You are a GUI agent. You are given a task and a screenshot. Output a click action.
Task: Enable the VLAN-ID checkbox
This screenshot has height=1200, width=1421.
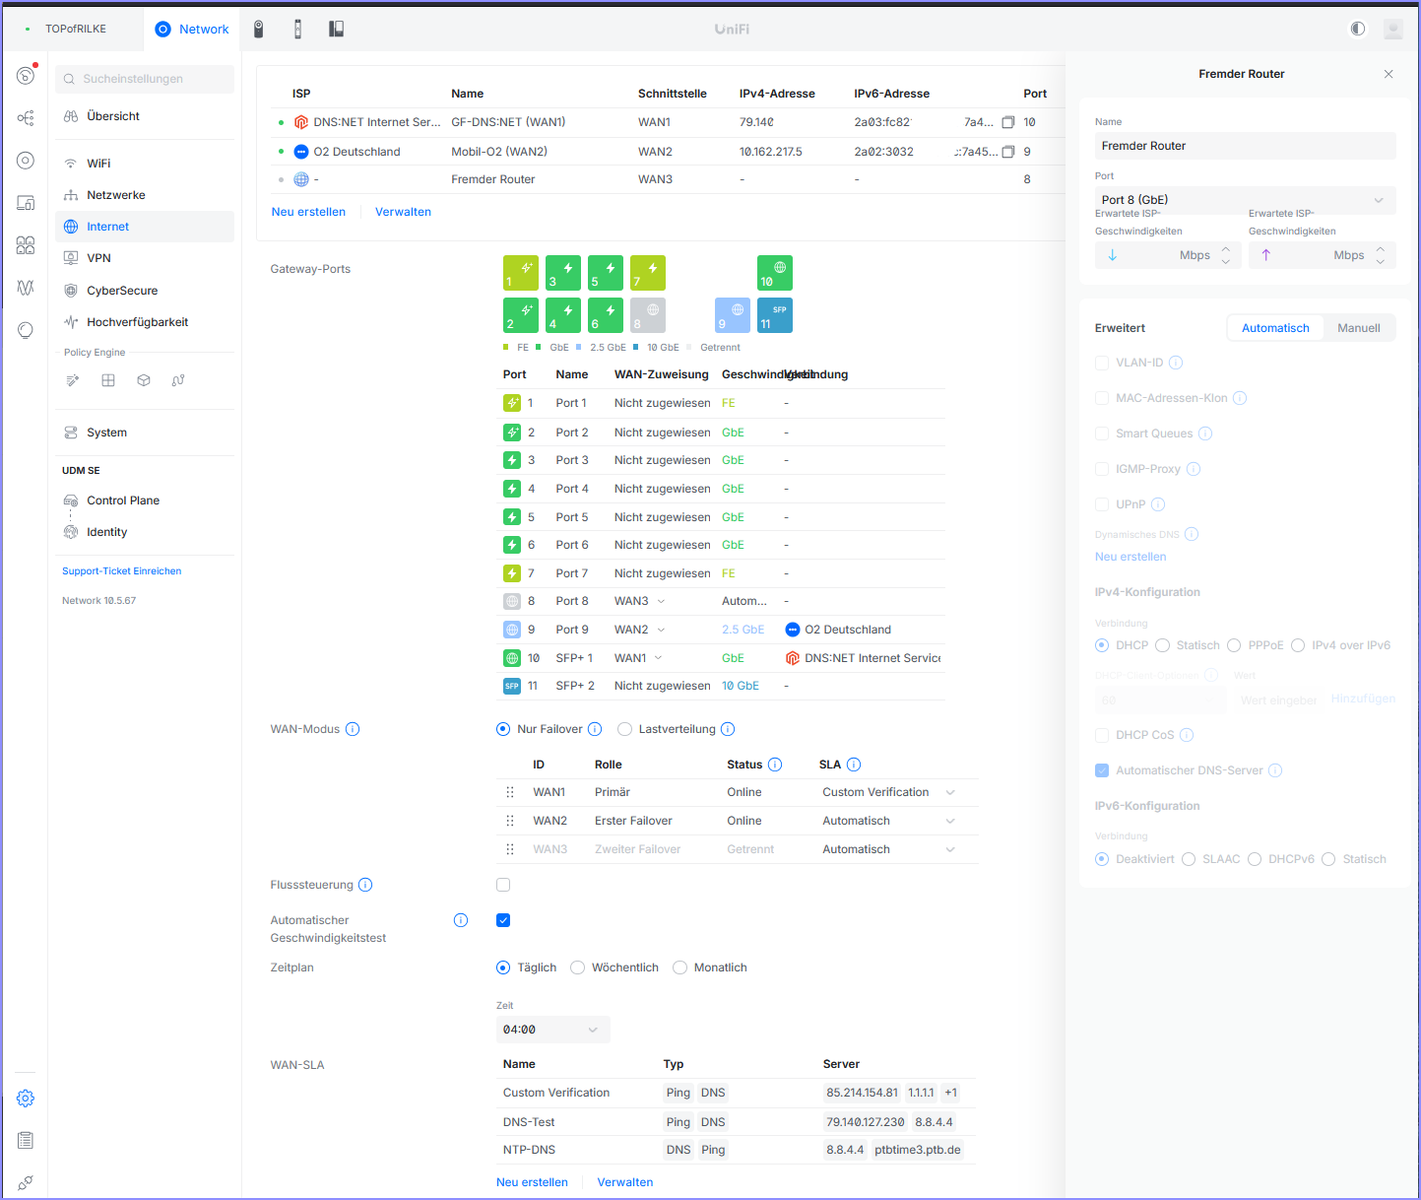point(1102,363)
